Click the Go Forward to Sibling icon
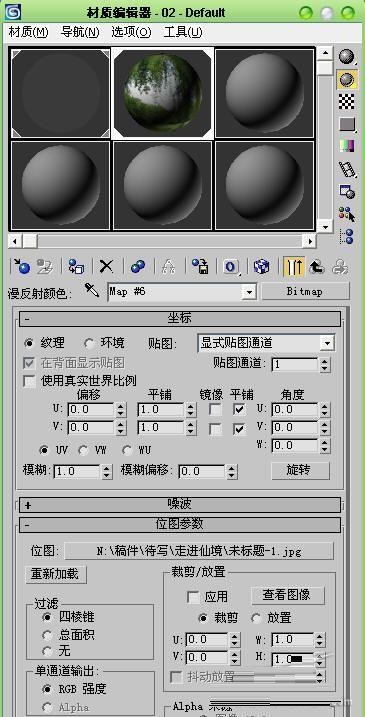 point(340,267)
